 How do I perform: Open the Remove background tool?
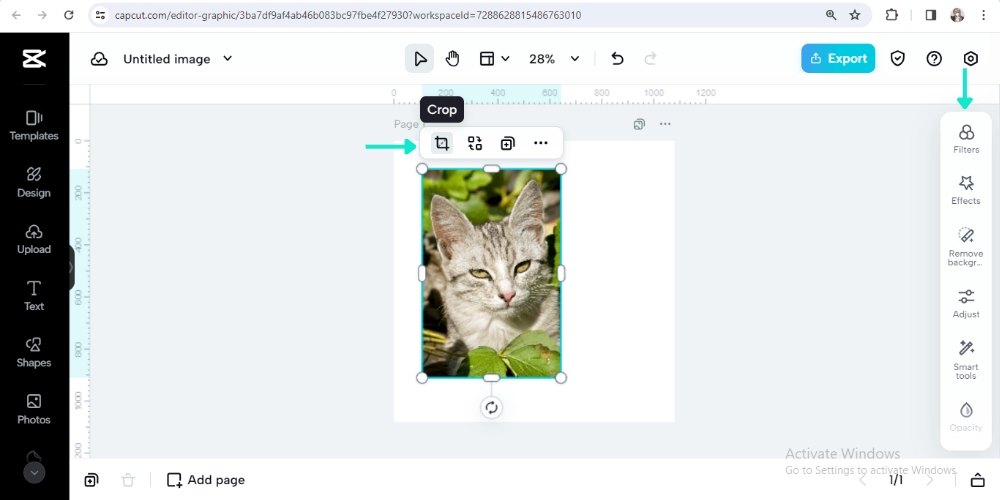(966, 246)
